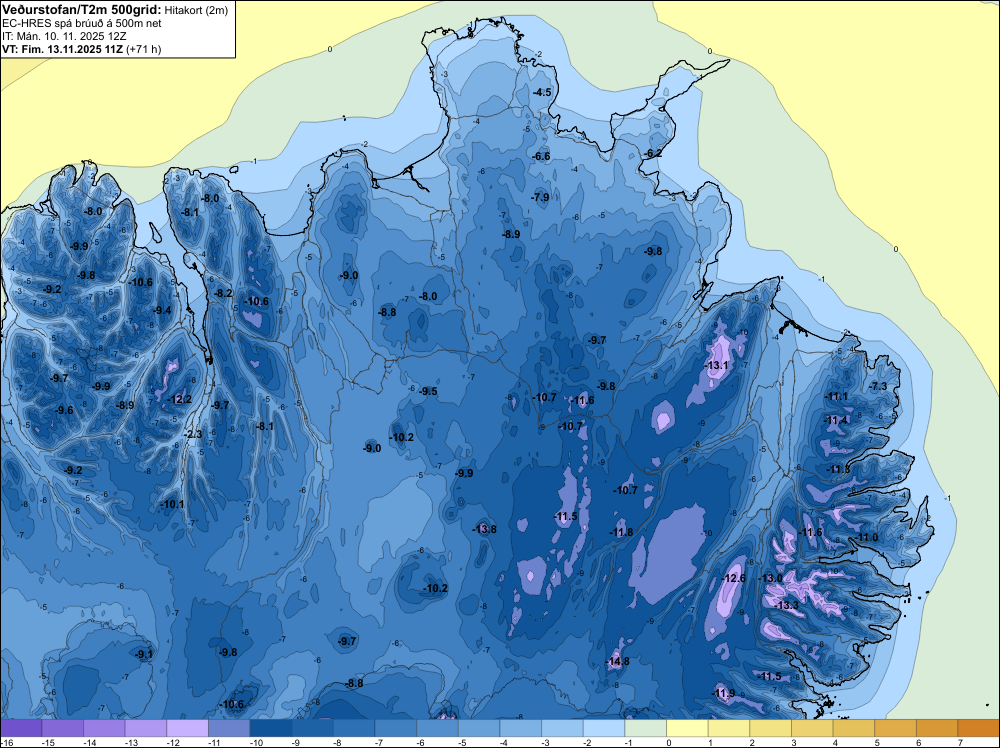Click the temperature value -6.2 on the map
Image resolution: width=1000 pixels, height=748 pixels.
pyautogui.click(x=653, y=153)
